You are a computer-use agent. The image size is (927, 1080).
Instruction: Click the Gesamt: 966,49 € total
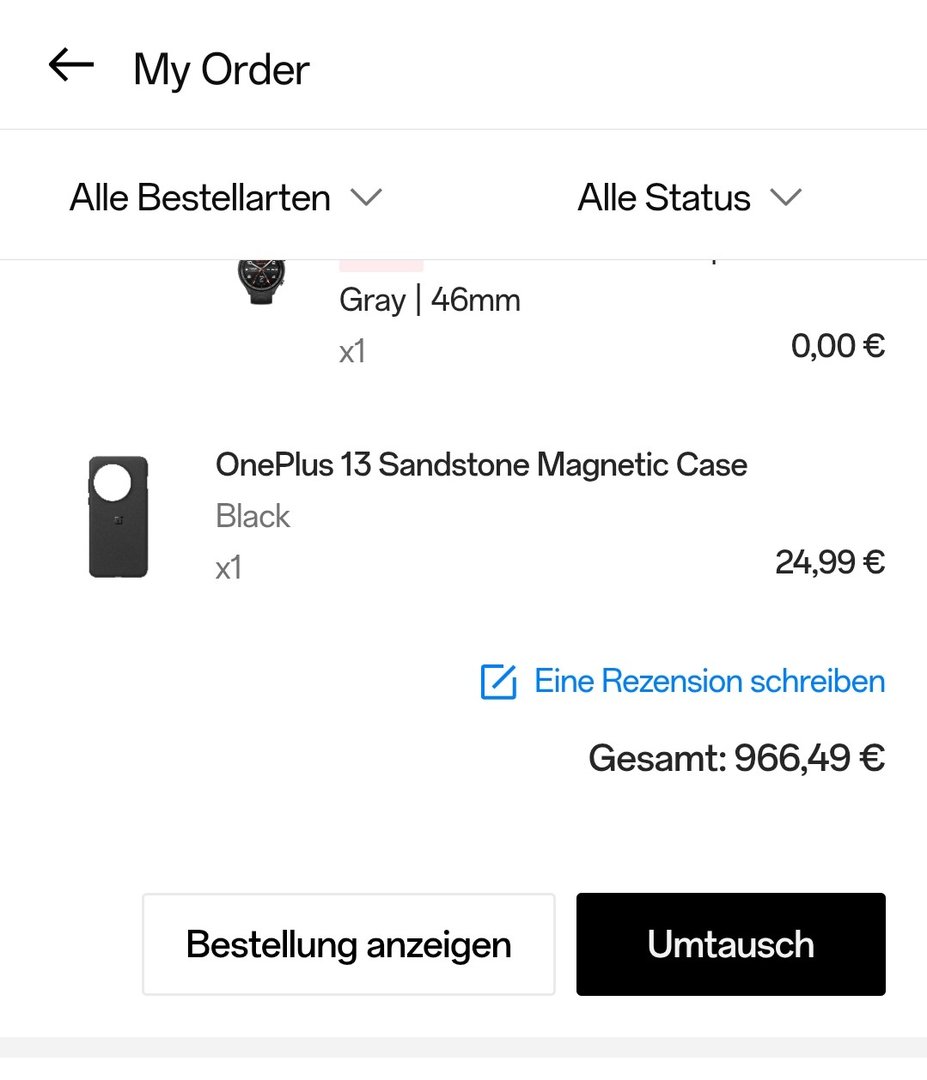[x=736, y=758]
